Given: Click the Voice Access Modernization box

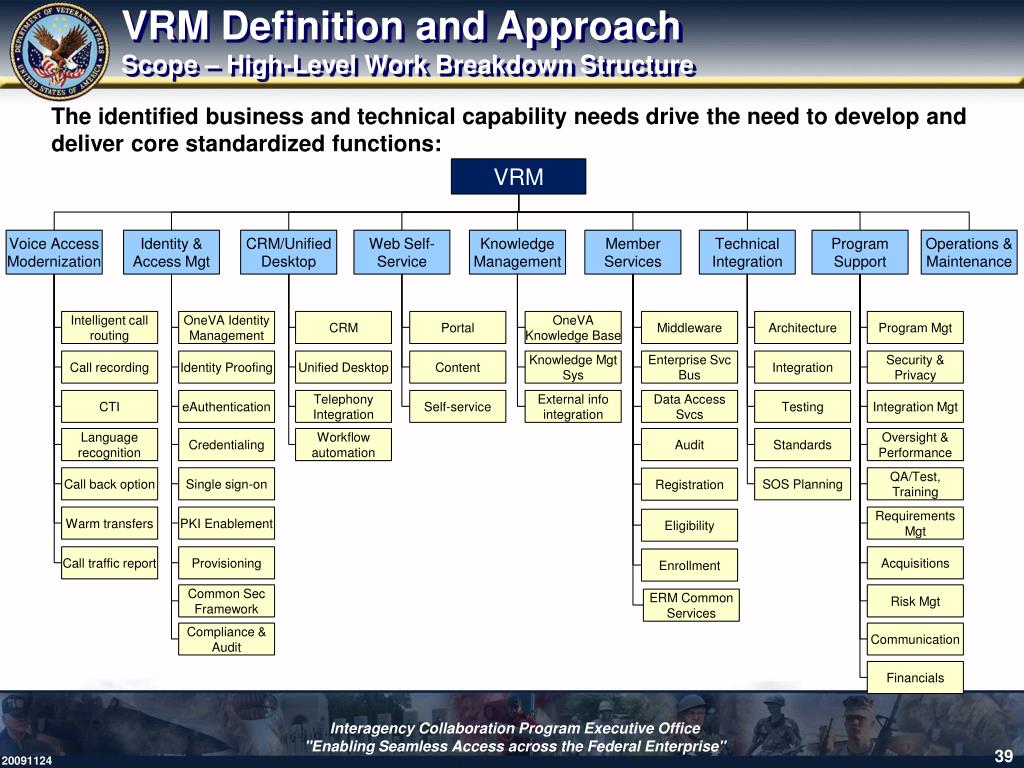Looking at the screenshot, I should (x=54, y=251).
